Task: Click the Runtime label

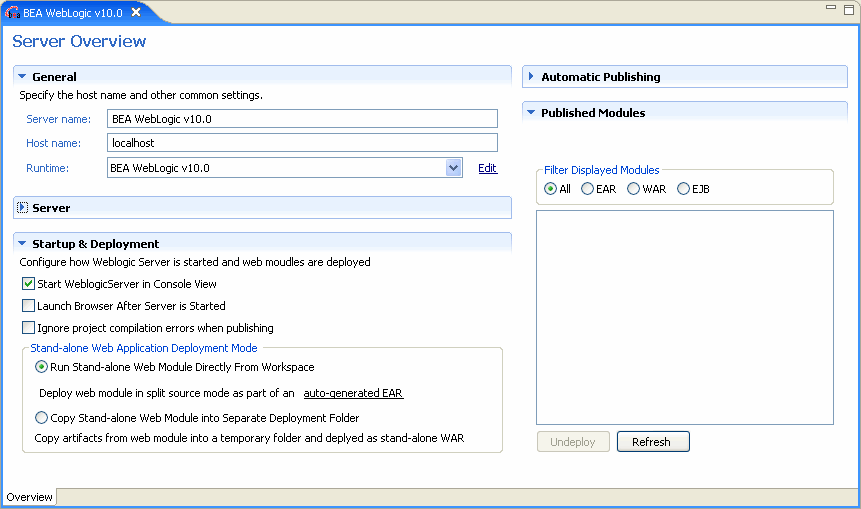Action: click(47, 168)
